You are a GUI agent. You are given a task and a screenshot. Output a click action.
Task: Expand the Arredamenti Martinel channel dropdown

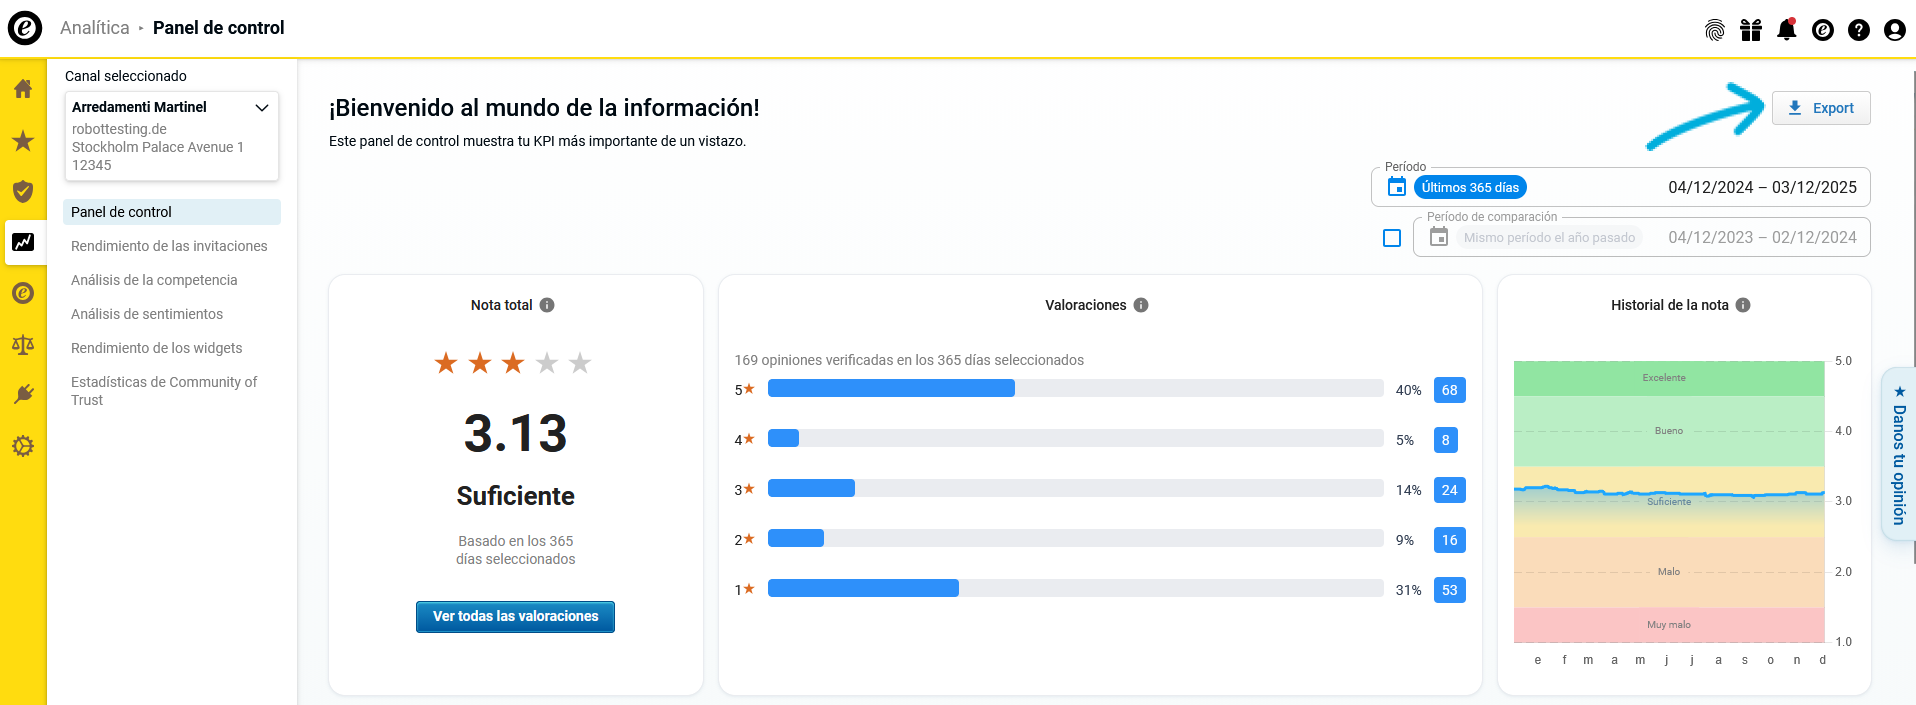(x=262, y=108)
